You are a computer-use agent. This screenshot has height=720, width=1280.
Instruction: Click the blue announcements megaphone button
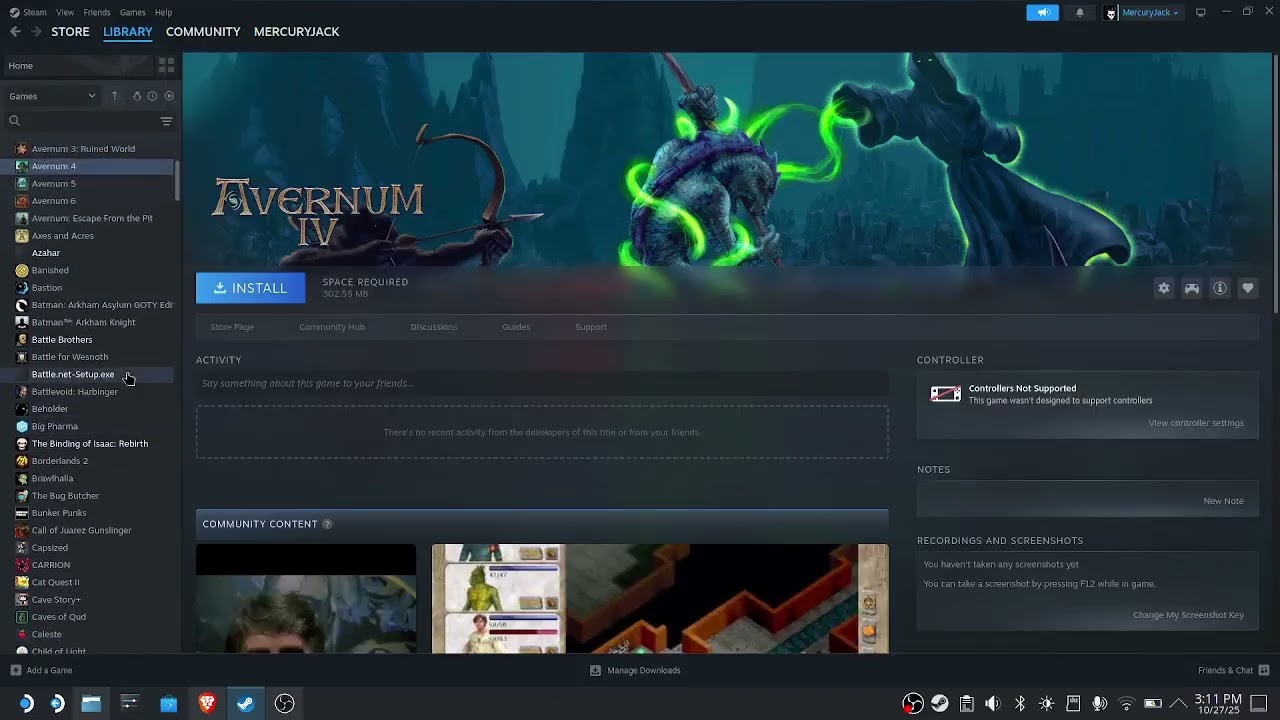point(1042,13)
